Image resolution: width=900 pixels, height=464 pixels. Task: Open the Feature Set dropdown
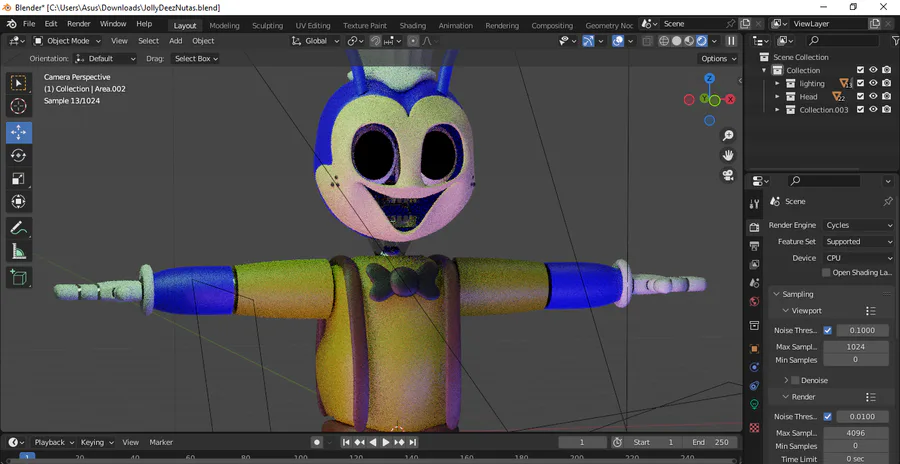[859, 242]
